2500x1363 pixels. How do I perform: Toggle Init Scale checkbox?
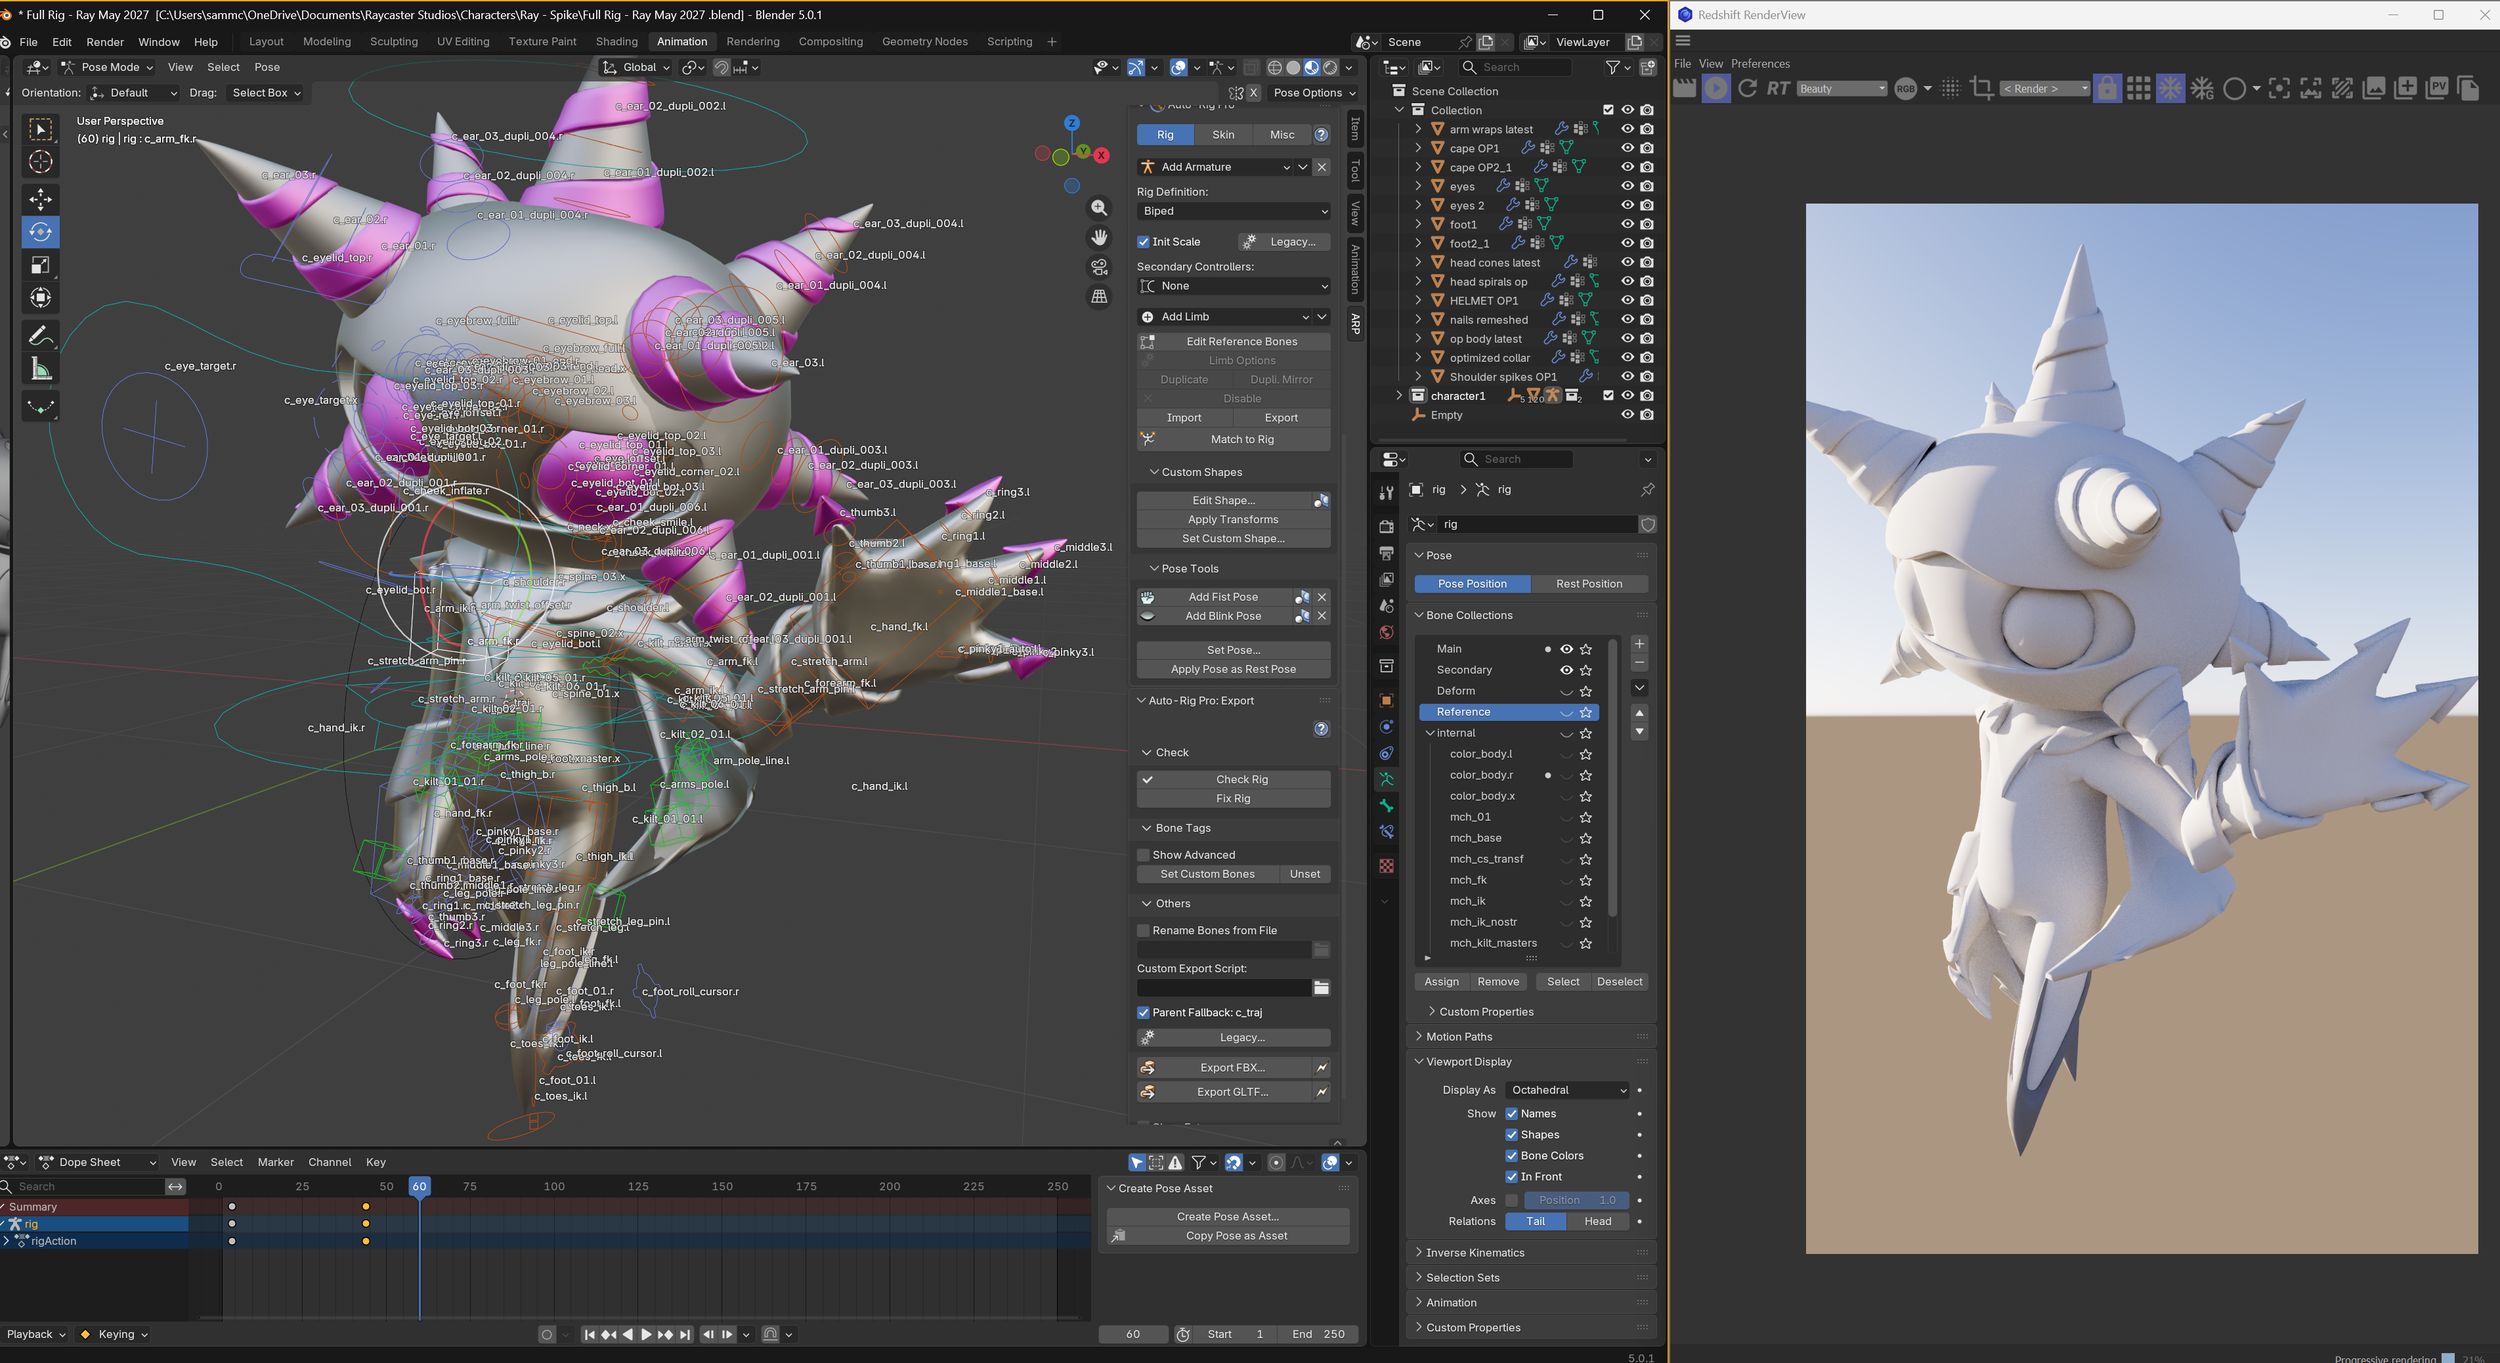[1143, 242]
